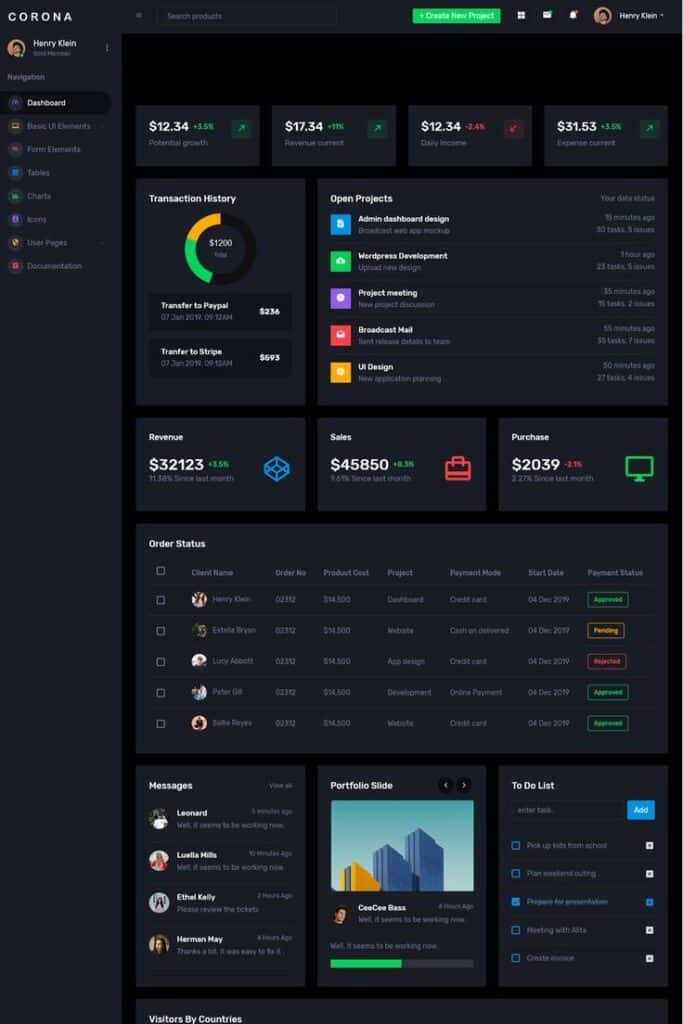Screen dimensions: 683x1024
Task: Uncheck the 'Prepare for presentation' task
Action: click(516, 901)
